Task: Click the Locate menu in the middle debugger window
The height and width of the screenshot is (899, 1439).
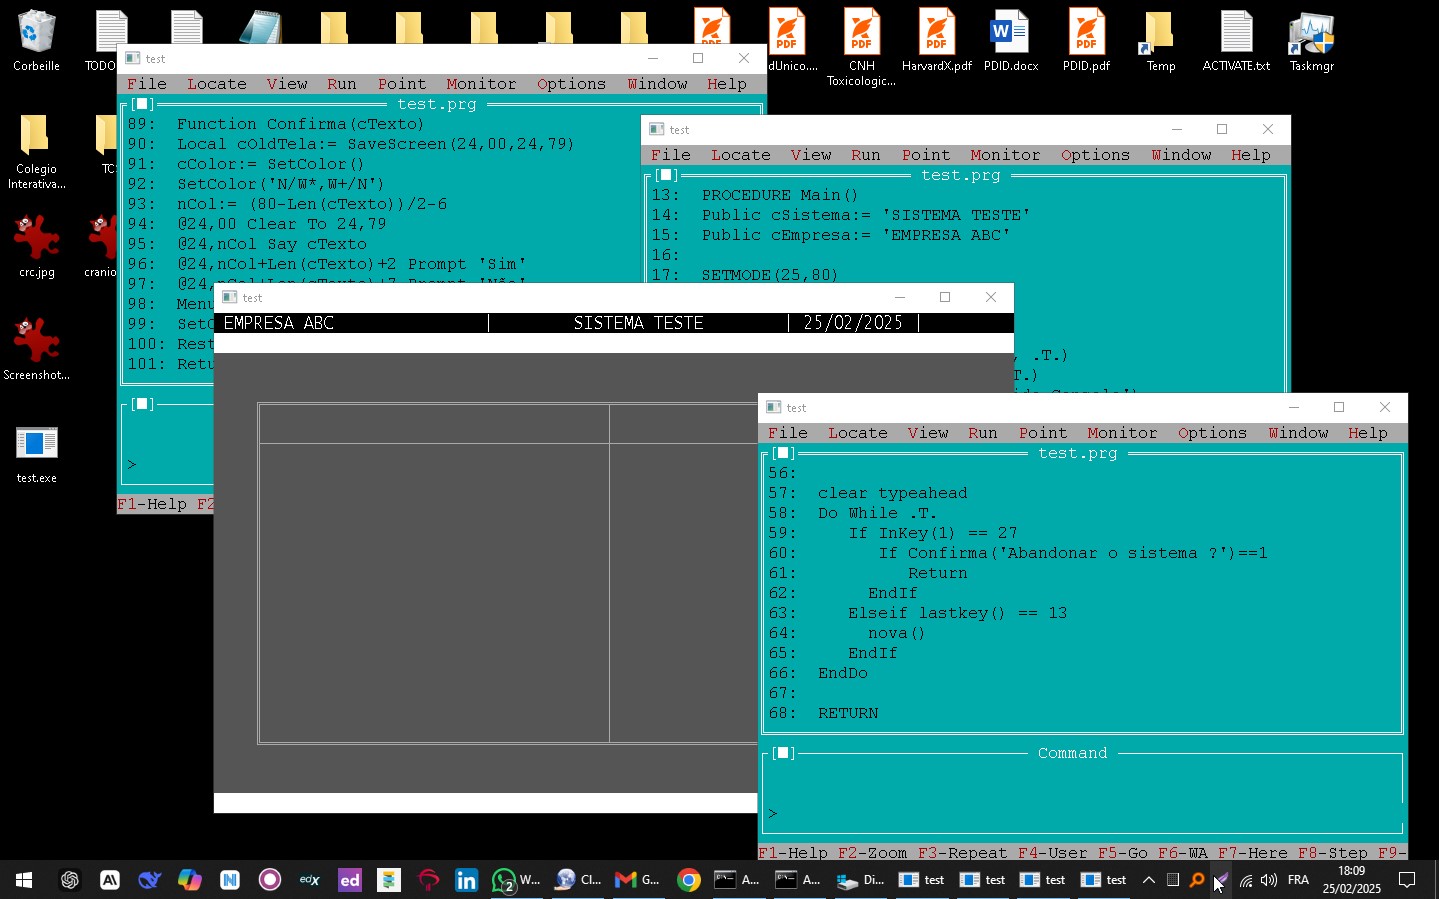Action: (740, 155)
